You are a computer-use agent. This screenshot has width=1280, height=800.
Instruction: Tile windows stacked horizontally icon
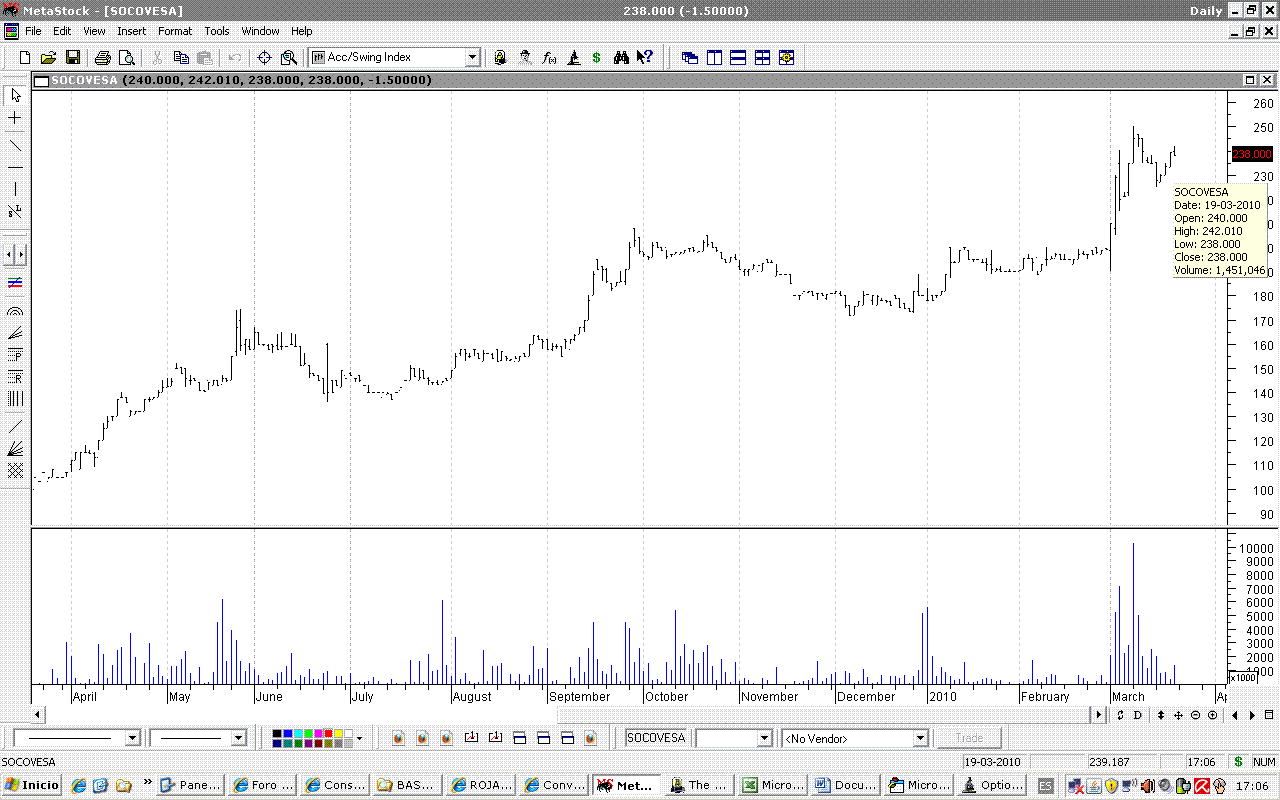(x=738, y=58)
